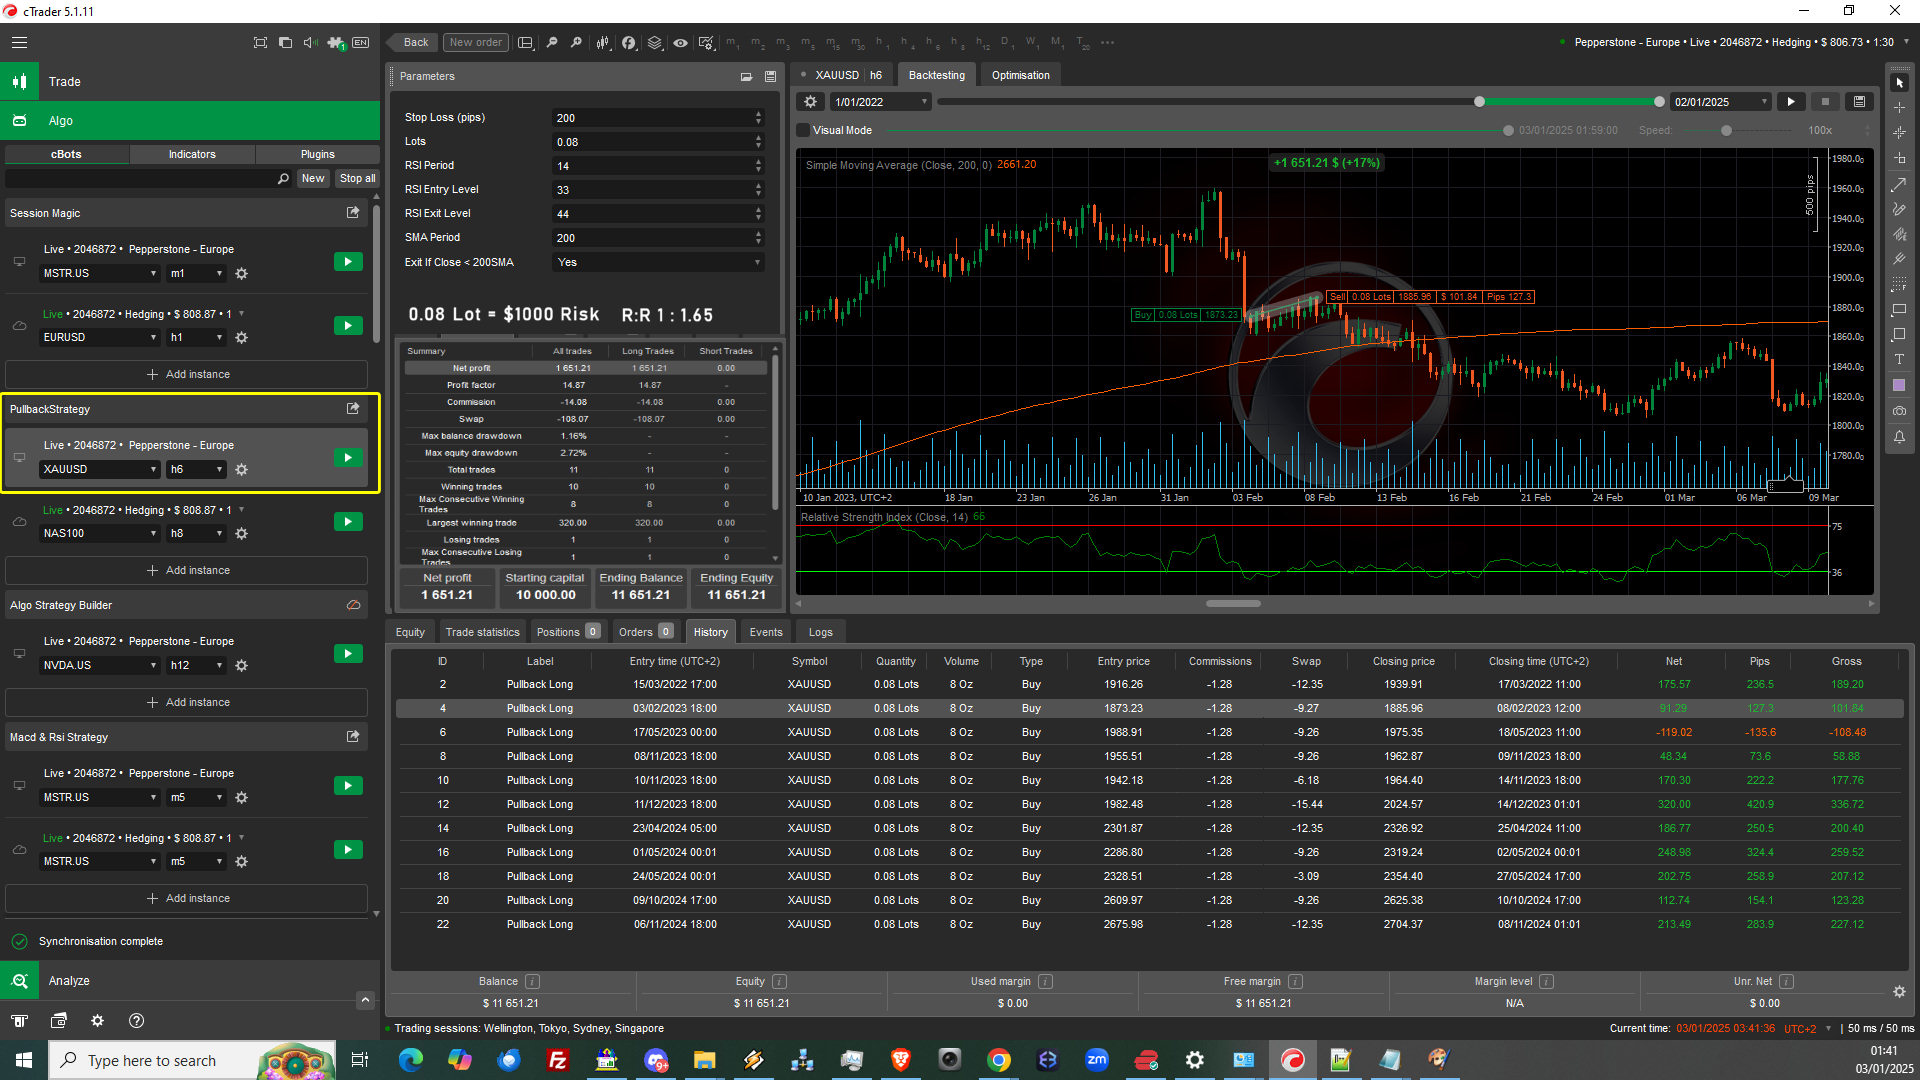Screen dimensions: 1920x1080
Task: Toggle the eye viewing options icon
Action: pos(680,42)
